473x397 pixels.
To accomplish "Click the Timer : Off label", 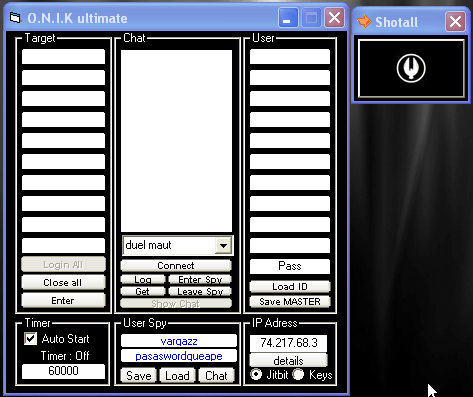I will click(65, 356).
